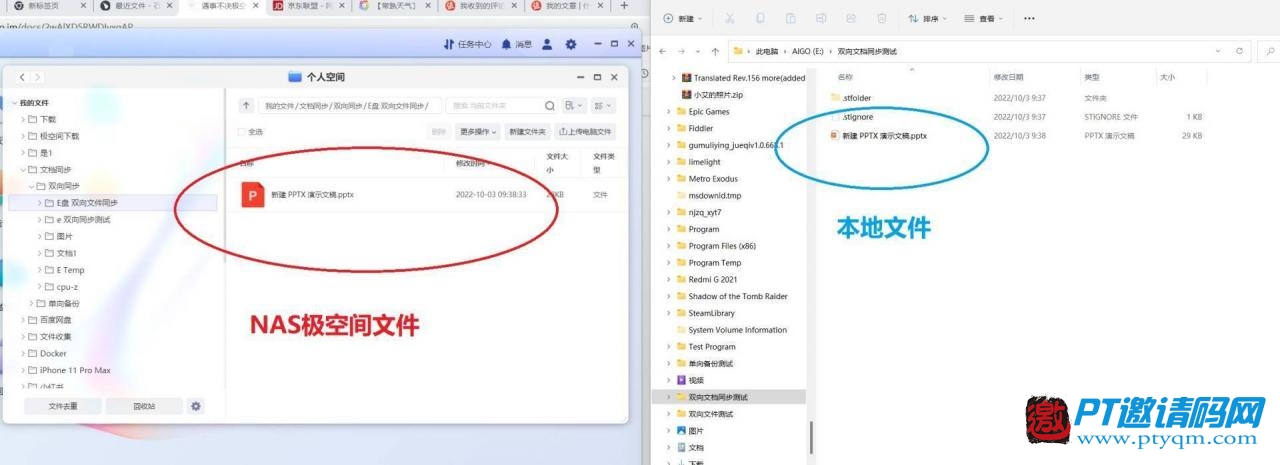Open the 更多操作 dropdown
This screenshot has height=465, width=1280.
[x=478, y=131]
